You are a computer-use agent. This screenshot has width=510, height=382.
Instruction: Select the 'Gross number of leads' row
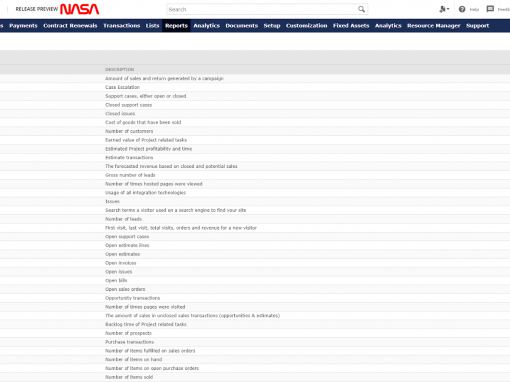tap(255, 175)
